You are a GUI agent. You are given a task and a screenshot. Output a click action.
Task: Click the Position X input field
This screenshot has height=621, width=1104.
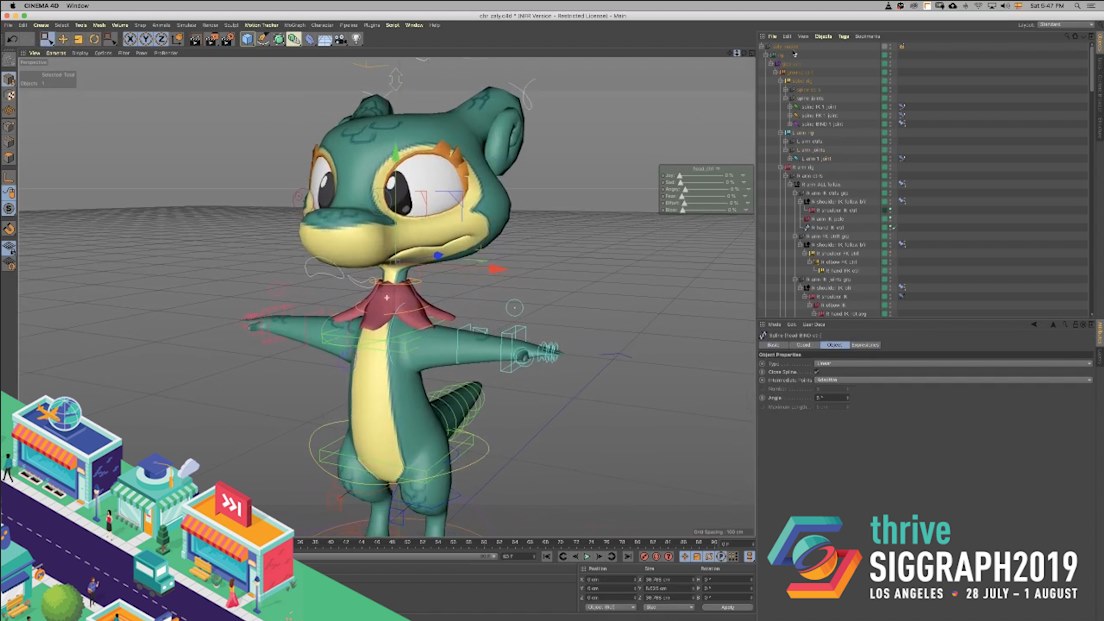pos(612,579)
